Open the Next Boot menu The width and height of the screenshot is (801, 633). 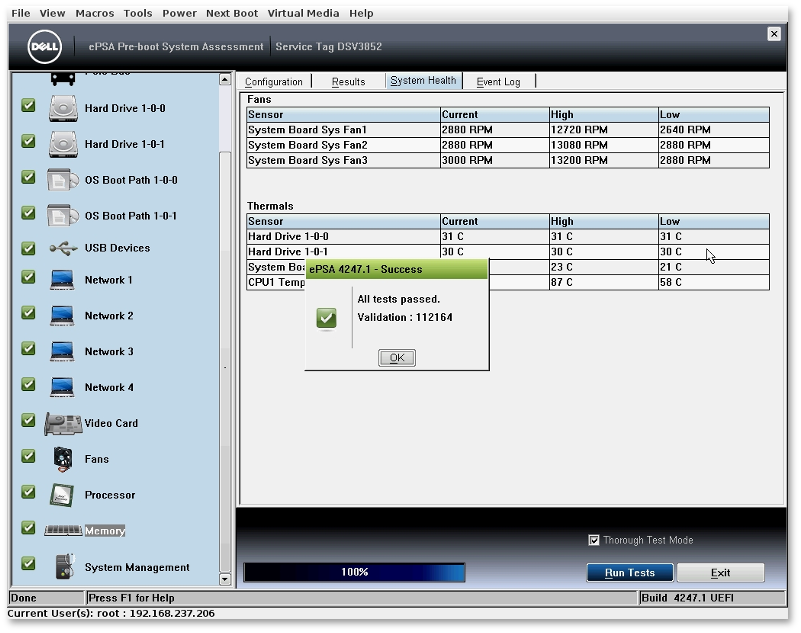click(x=232, y=13)
